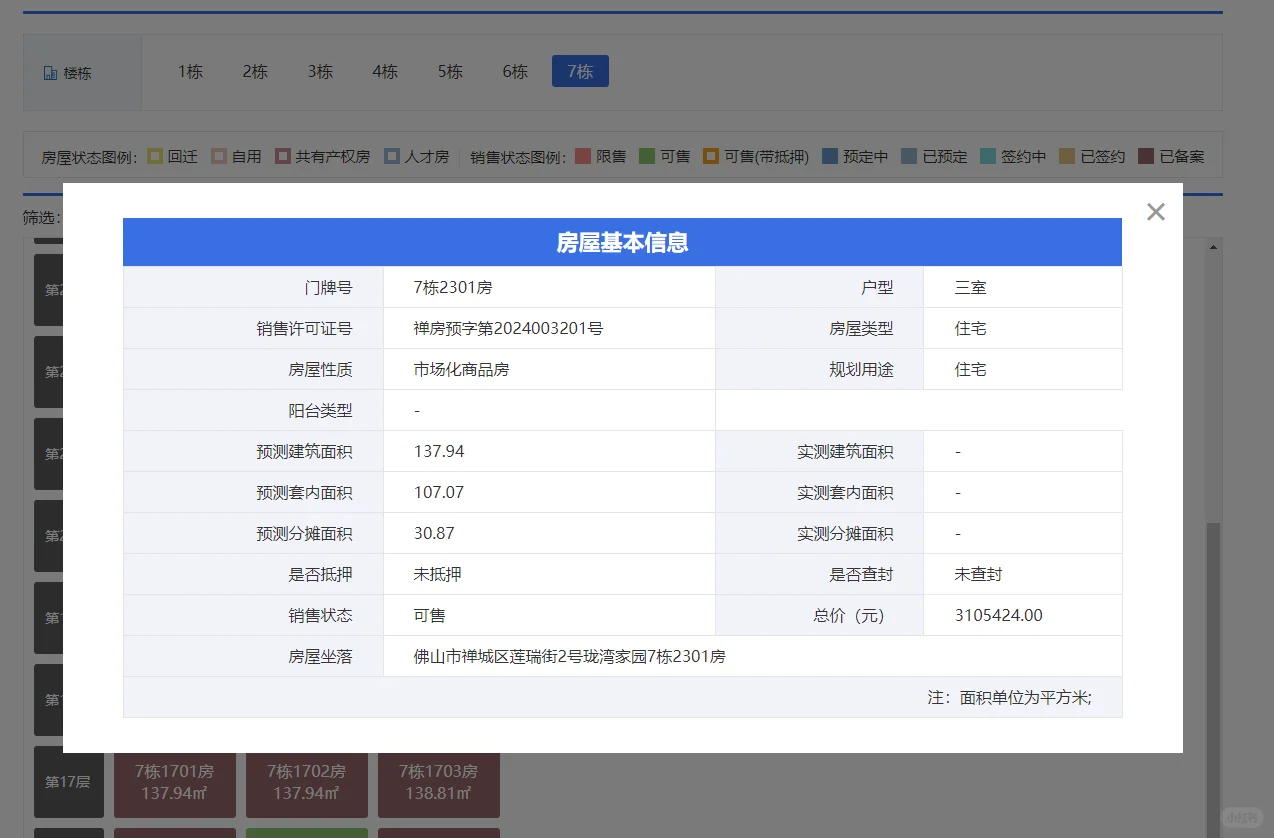This screenshot has height=838, width=1274.
Task: Click the 预定中 legend swatch
Action: [830, 156]
